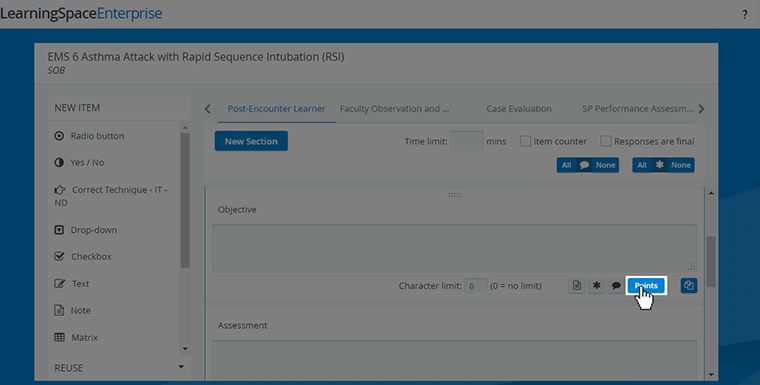
Task: Check Responses are final
Action: [x=605, y=141]
